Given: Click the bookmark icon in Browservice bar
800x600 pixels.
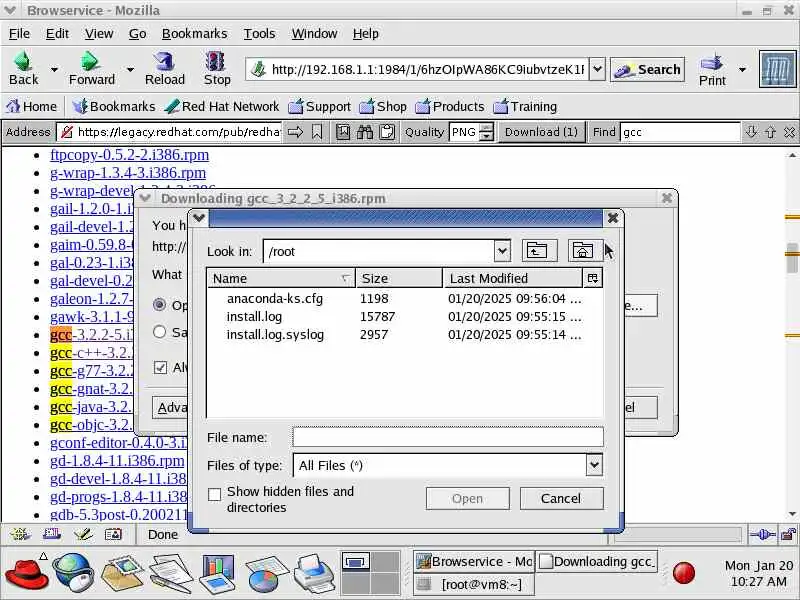Looking at the screenshot, I should [x=317, y=132].
